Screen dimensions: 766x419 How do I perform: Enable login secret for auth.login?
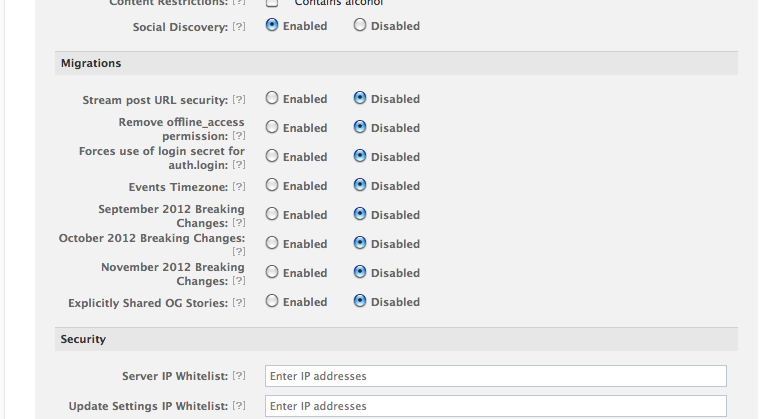272,156
